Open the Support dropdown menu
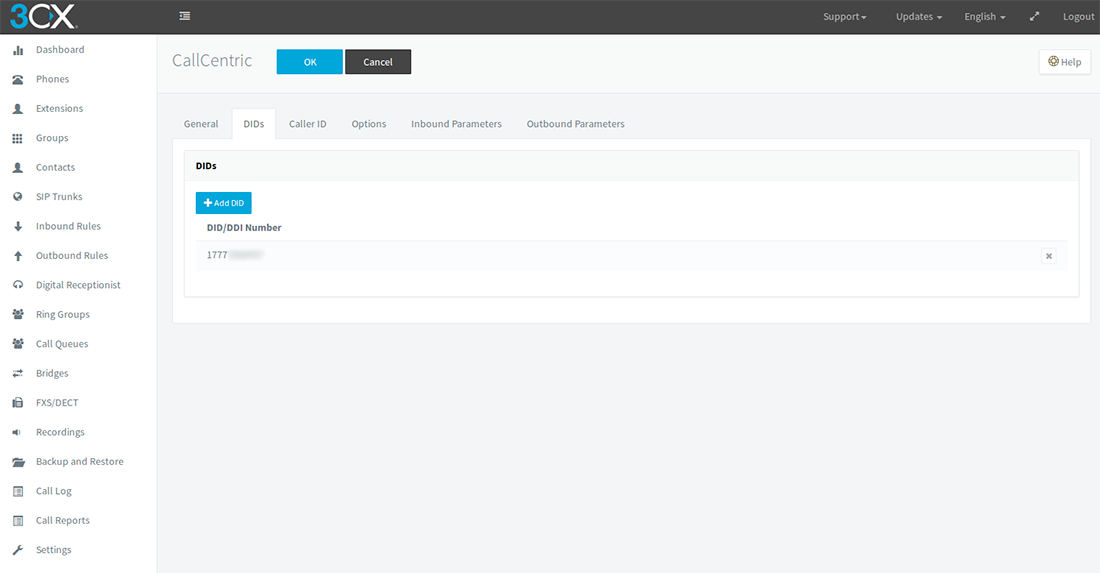 tap(844, 17)
